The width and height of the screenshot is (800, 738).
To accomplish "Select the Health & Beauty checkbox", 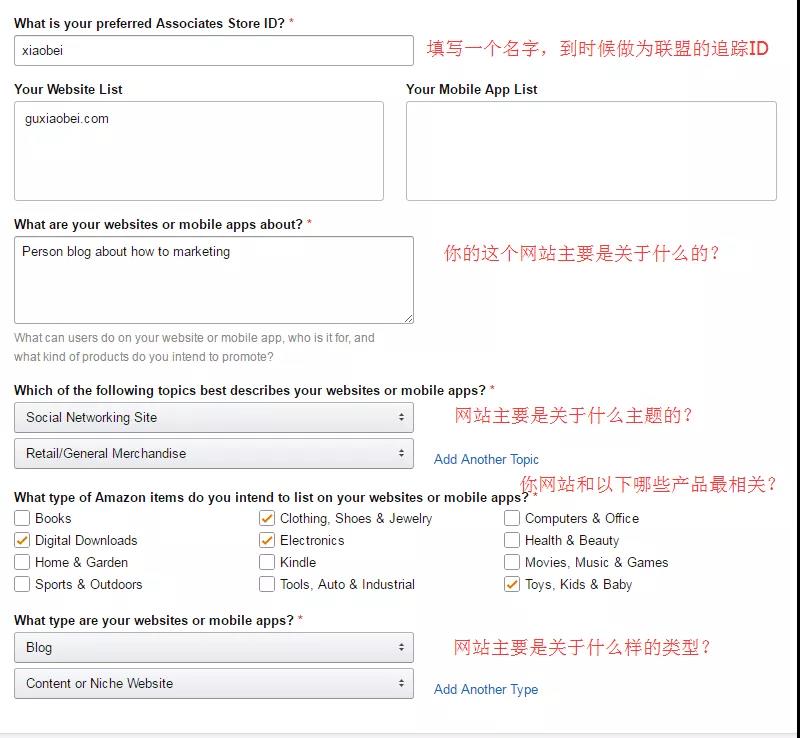I will [x=512, y=541].
